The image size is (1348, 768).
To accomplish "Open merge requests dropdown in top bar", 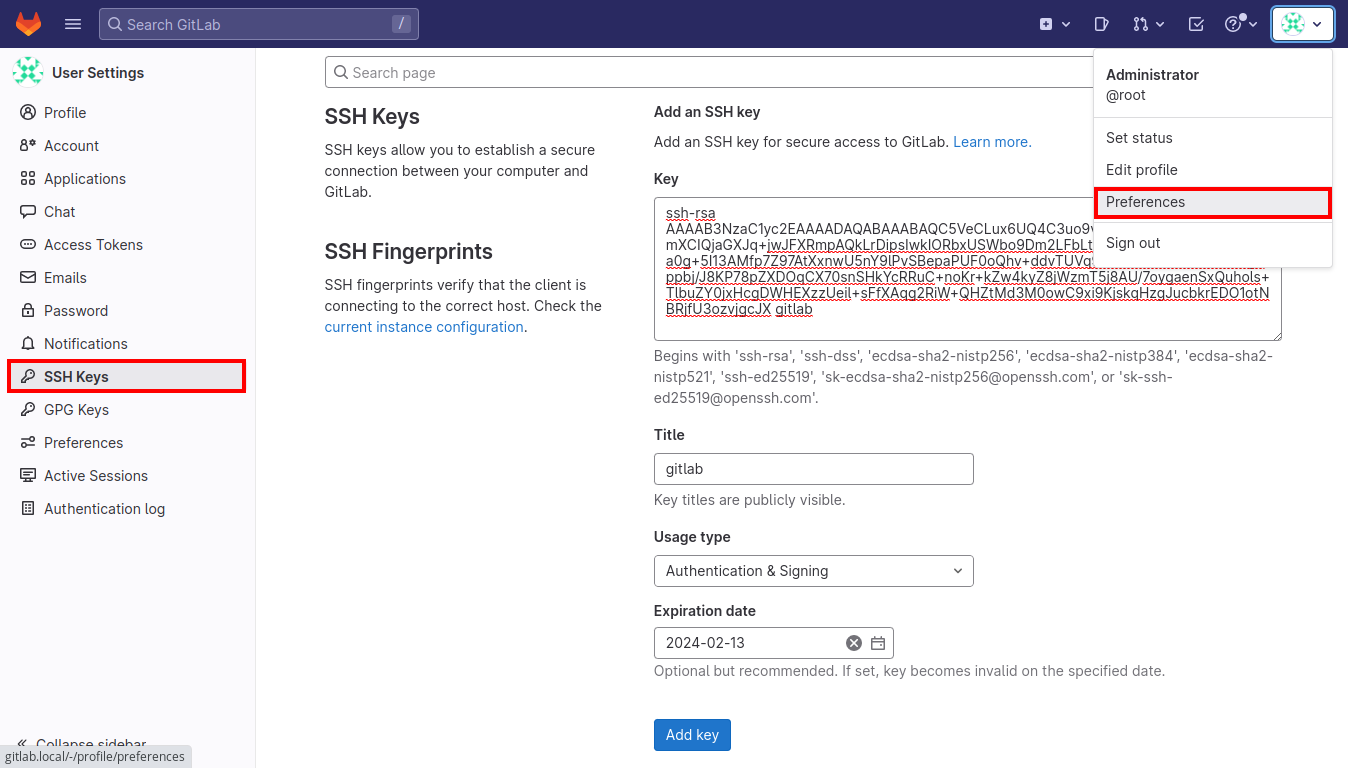I will point(1149,24).
